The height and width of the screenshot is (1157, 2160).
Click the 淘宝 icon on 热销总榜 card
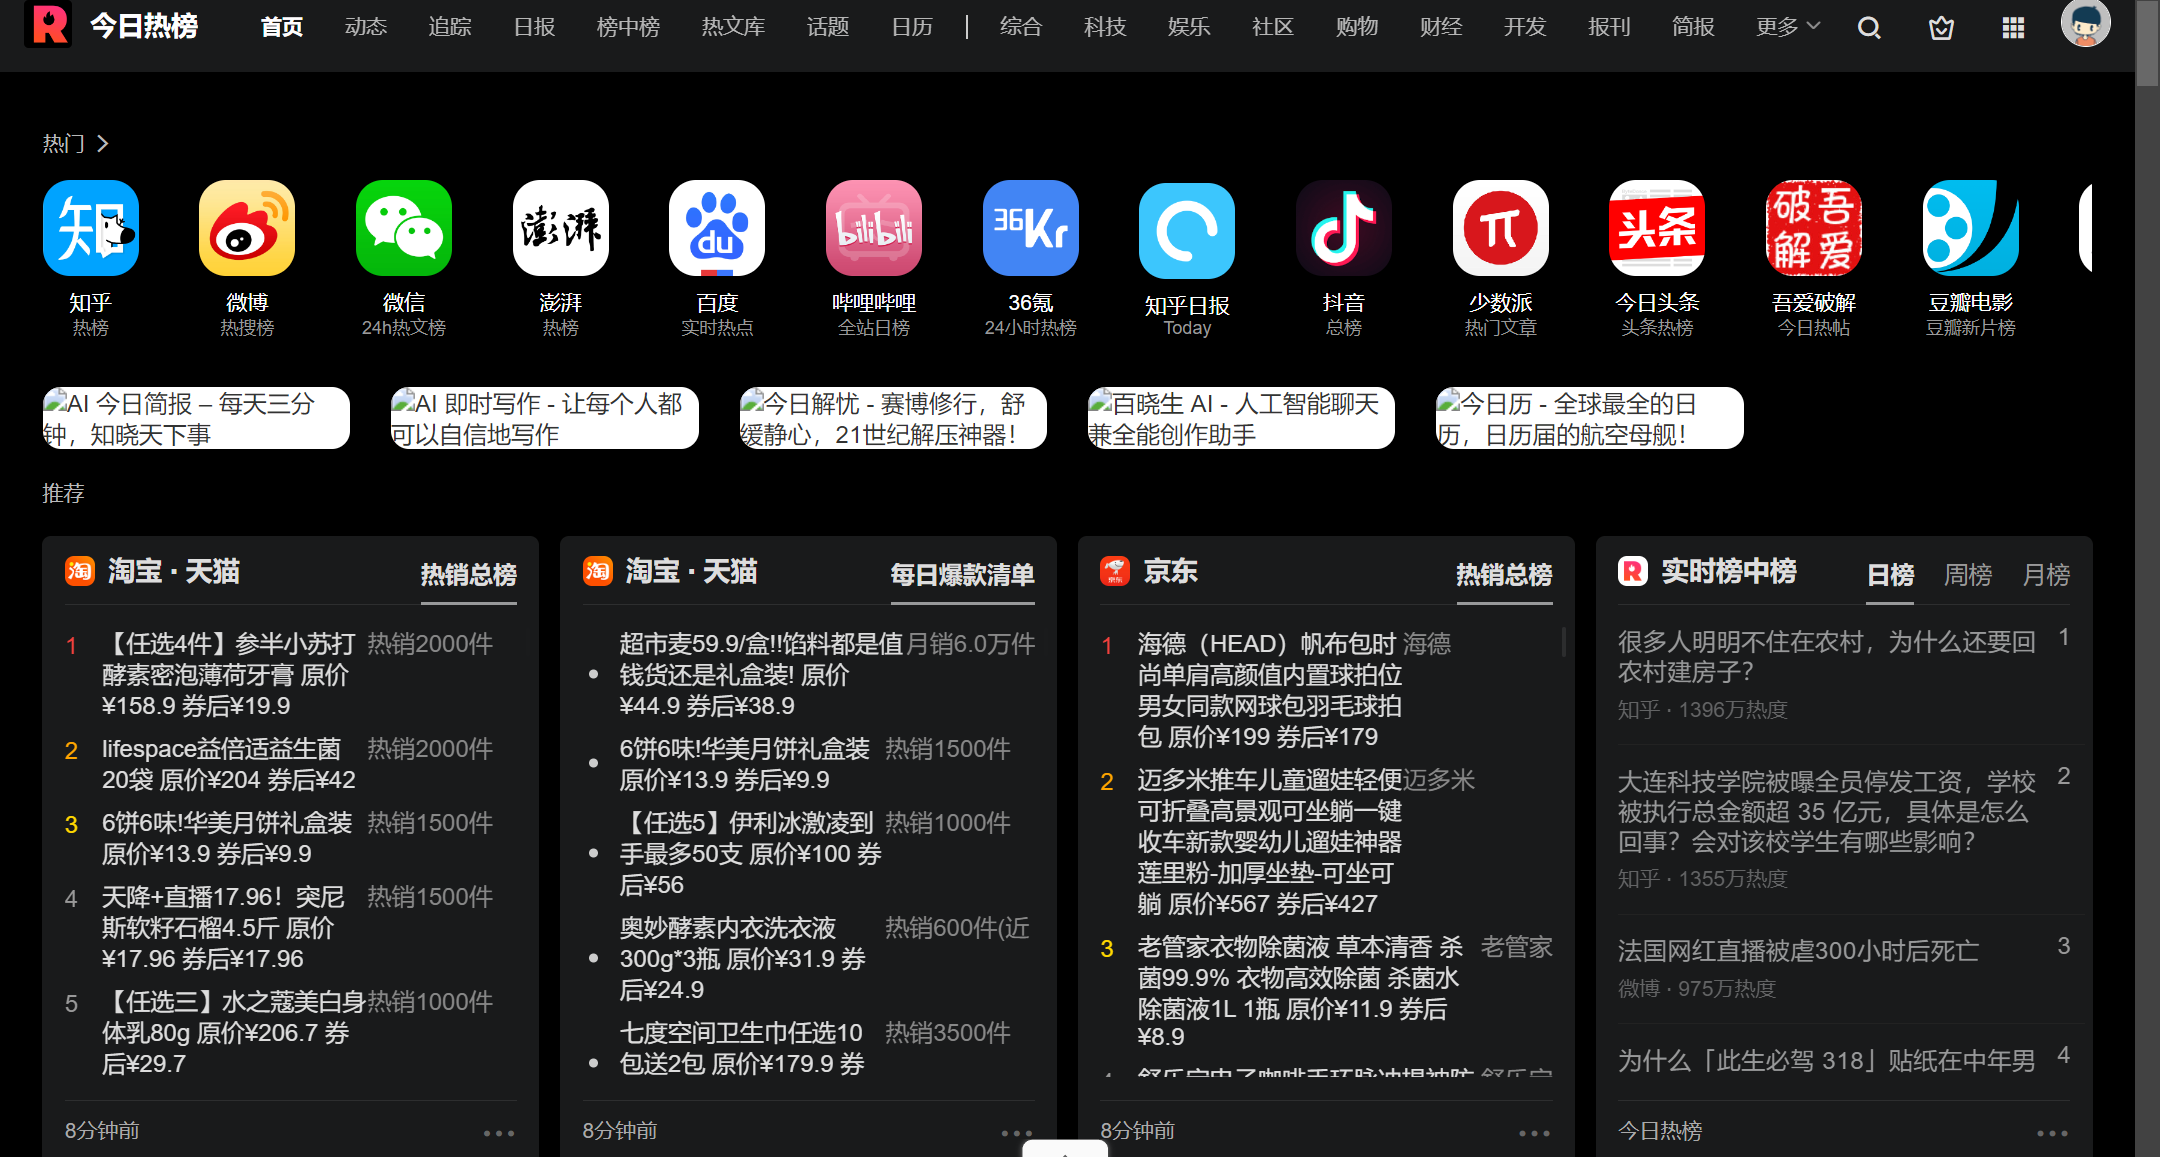pyautogui.click(x=80, y=571)
